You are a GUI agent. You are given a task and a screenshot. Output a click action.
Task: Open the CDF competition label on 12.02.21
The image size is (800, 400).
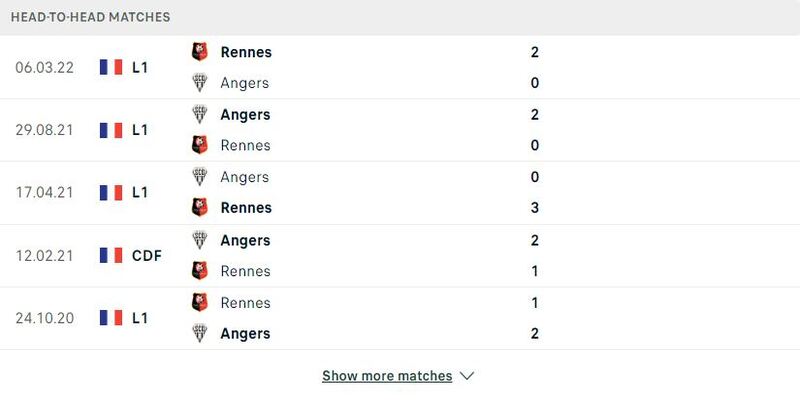tap(147, 255)
